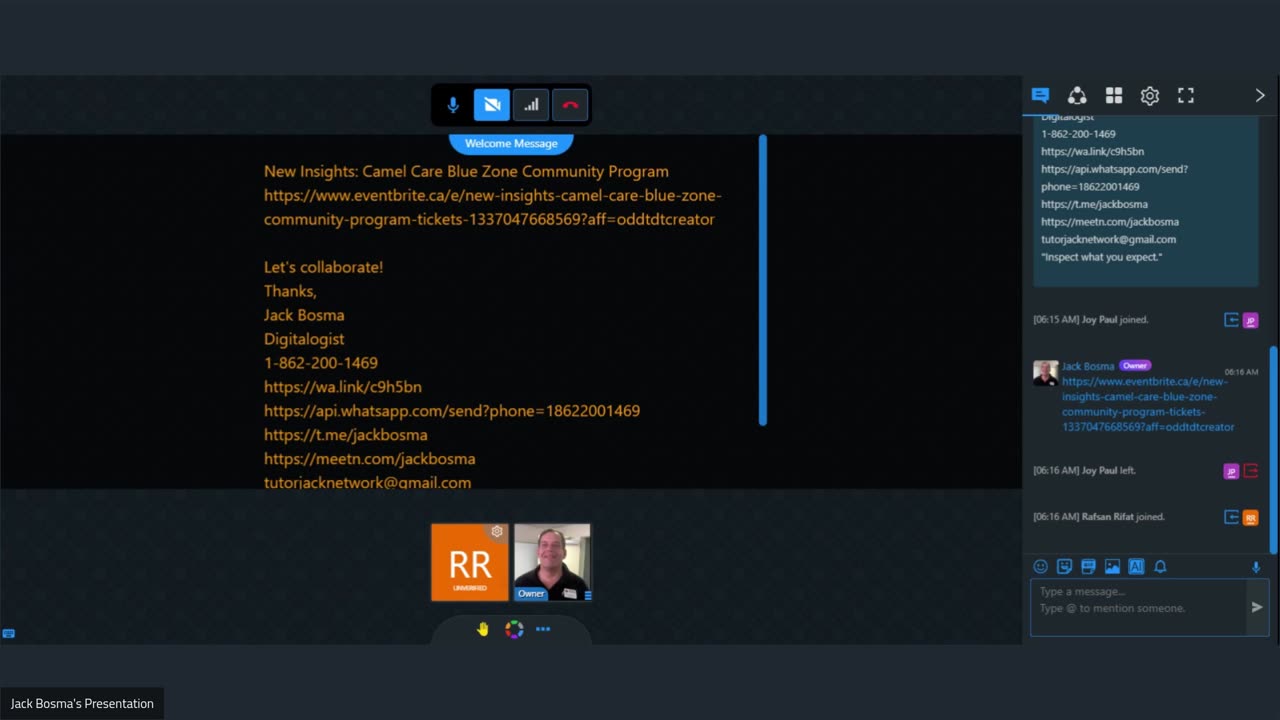1280x720 pixels.
Task: Open the participants panel tab
Action: pyautogui.click(x=1077, y=95)
